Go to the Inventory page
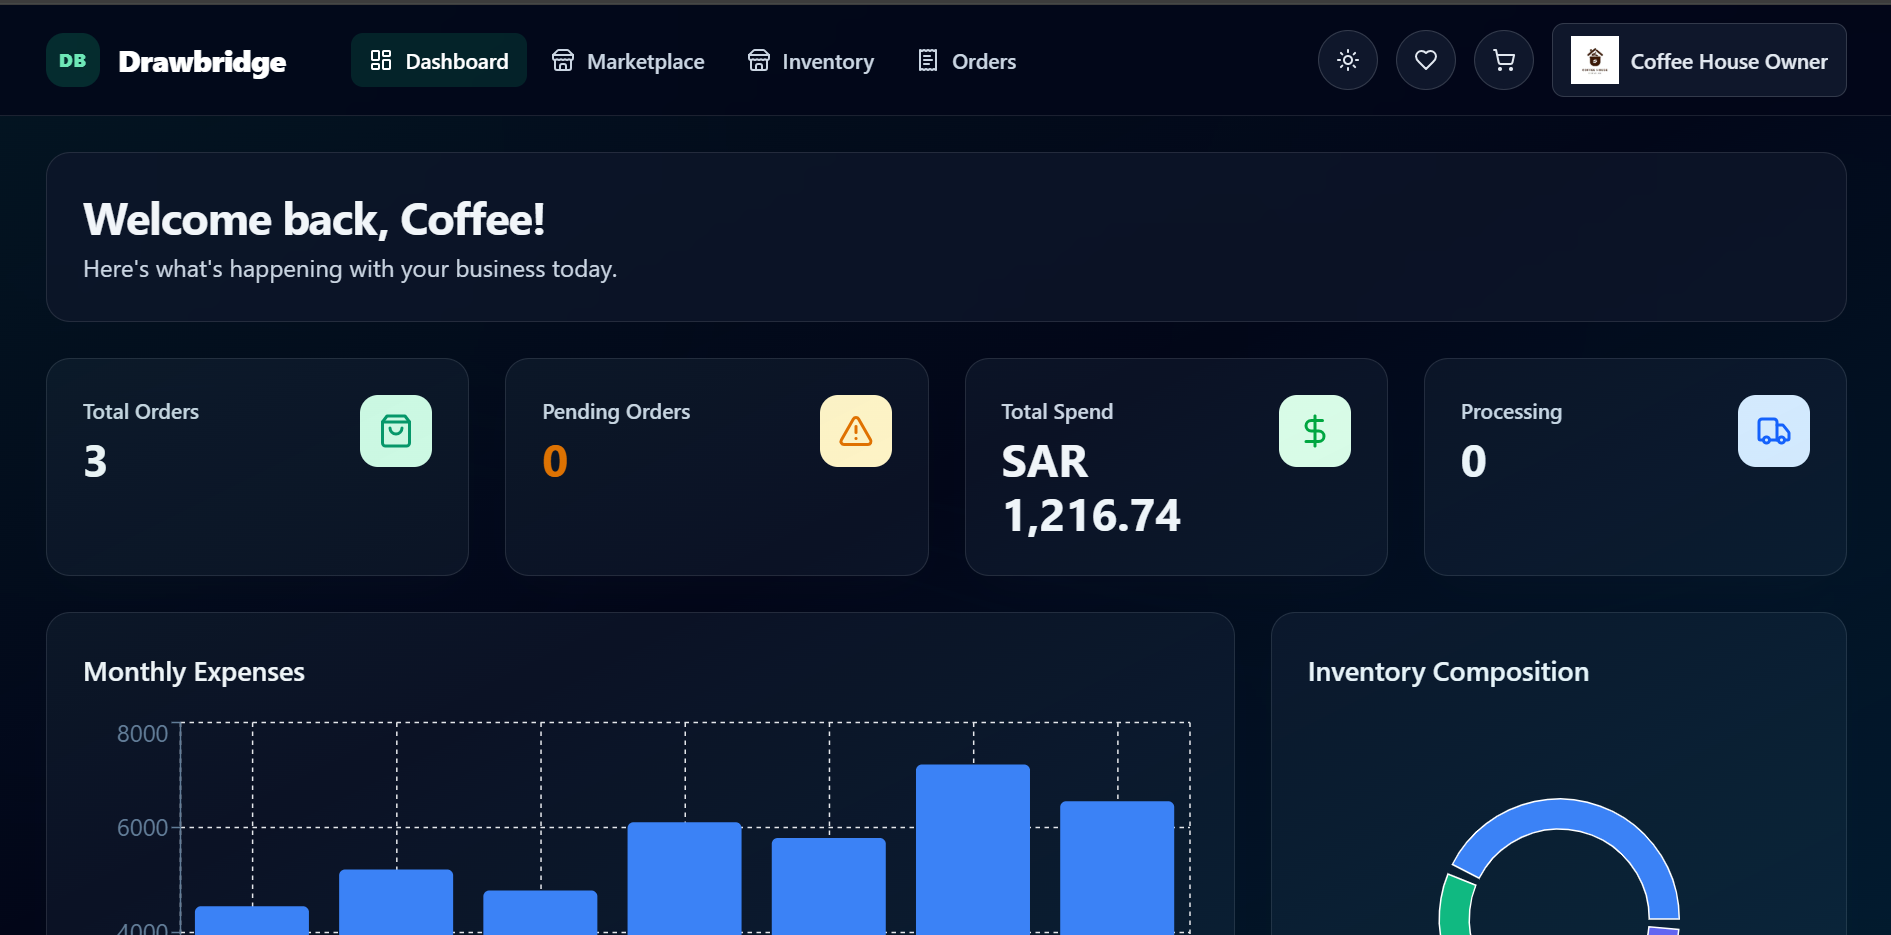 [x=811, y=61]
